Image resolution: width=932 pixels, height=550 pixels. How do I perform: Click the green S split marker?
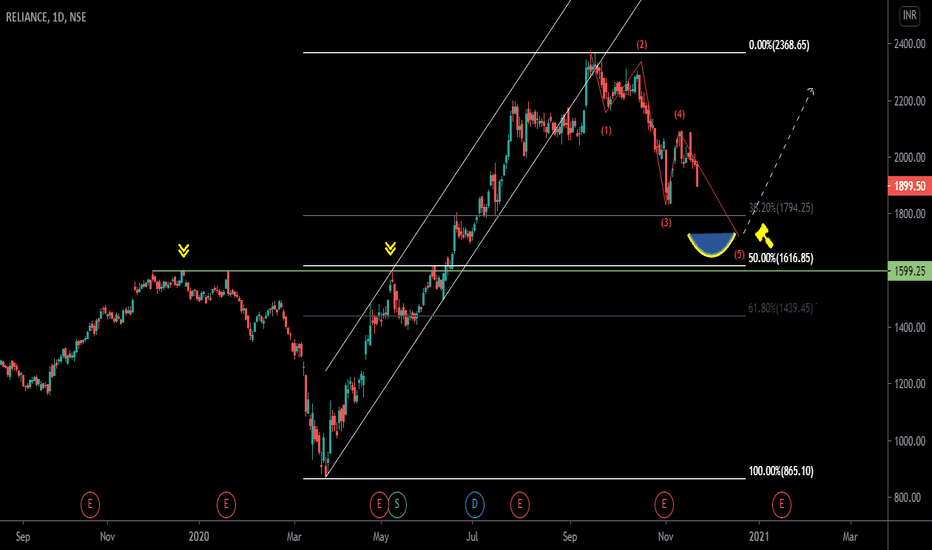coord(397,504)
